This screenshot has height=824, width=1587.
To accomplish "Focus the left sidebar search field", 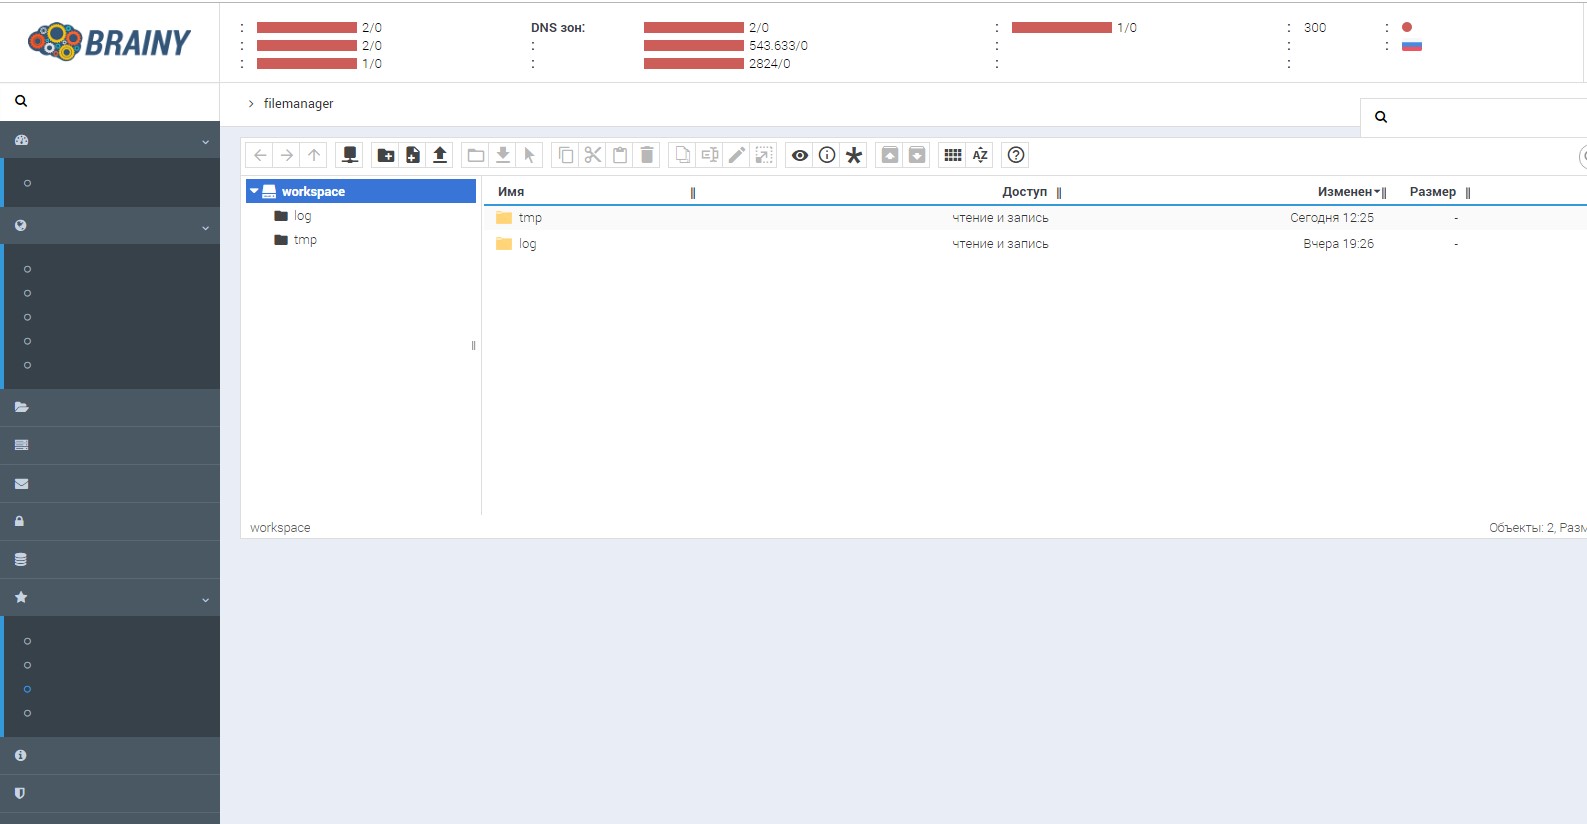I will 110,101.
